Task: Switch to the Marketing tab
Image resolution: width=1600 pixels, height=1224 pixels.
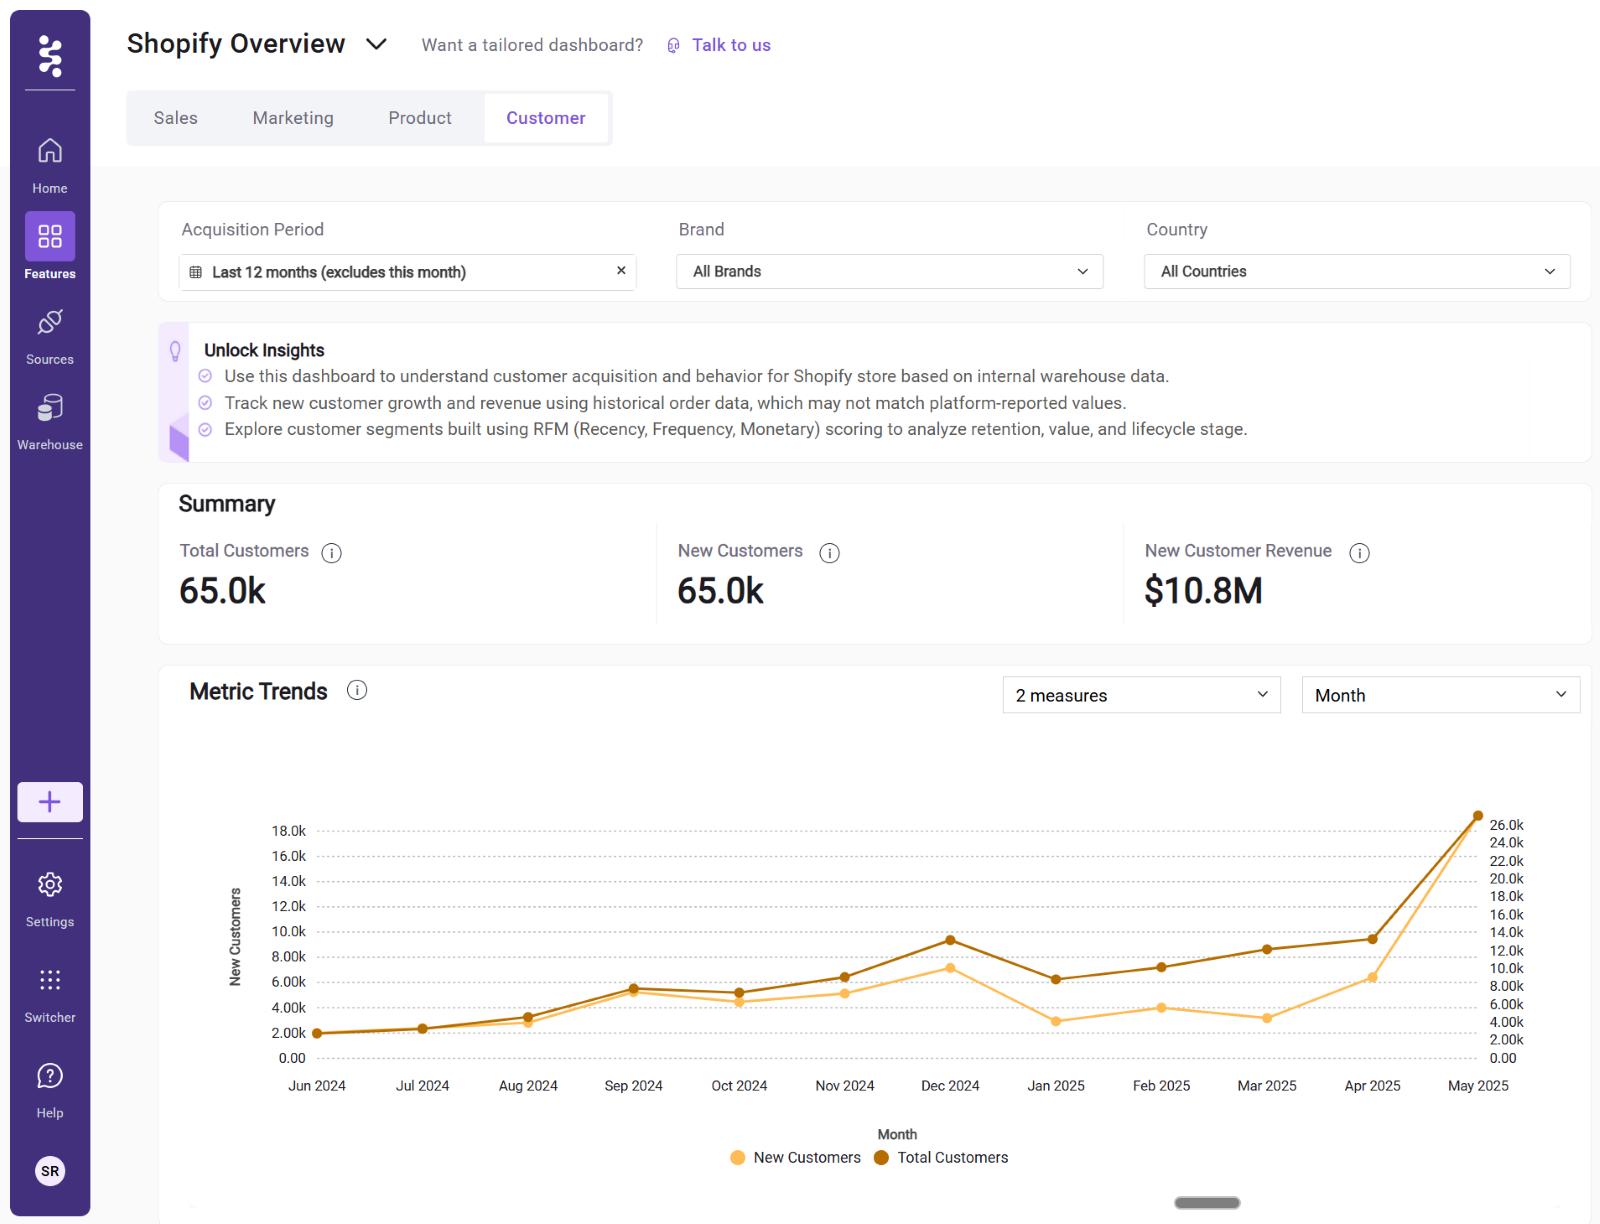Action: tap(293, 118)
